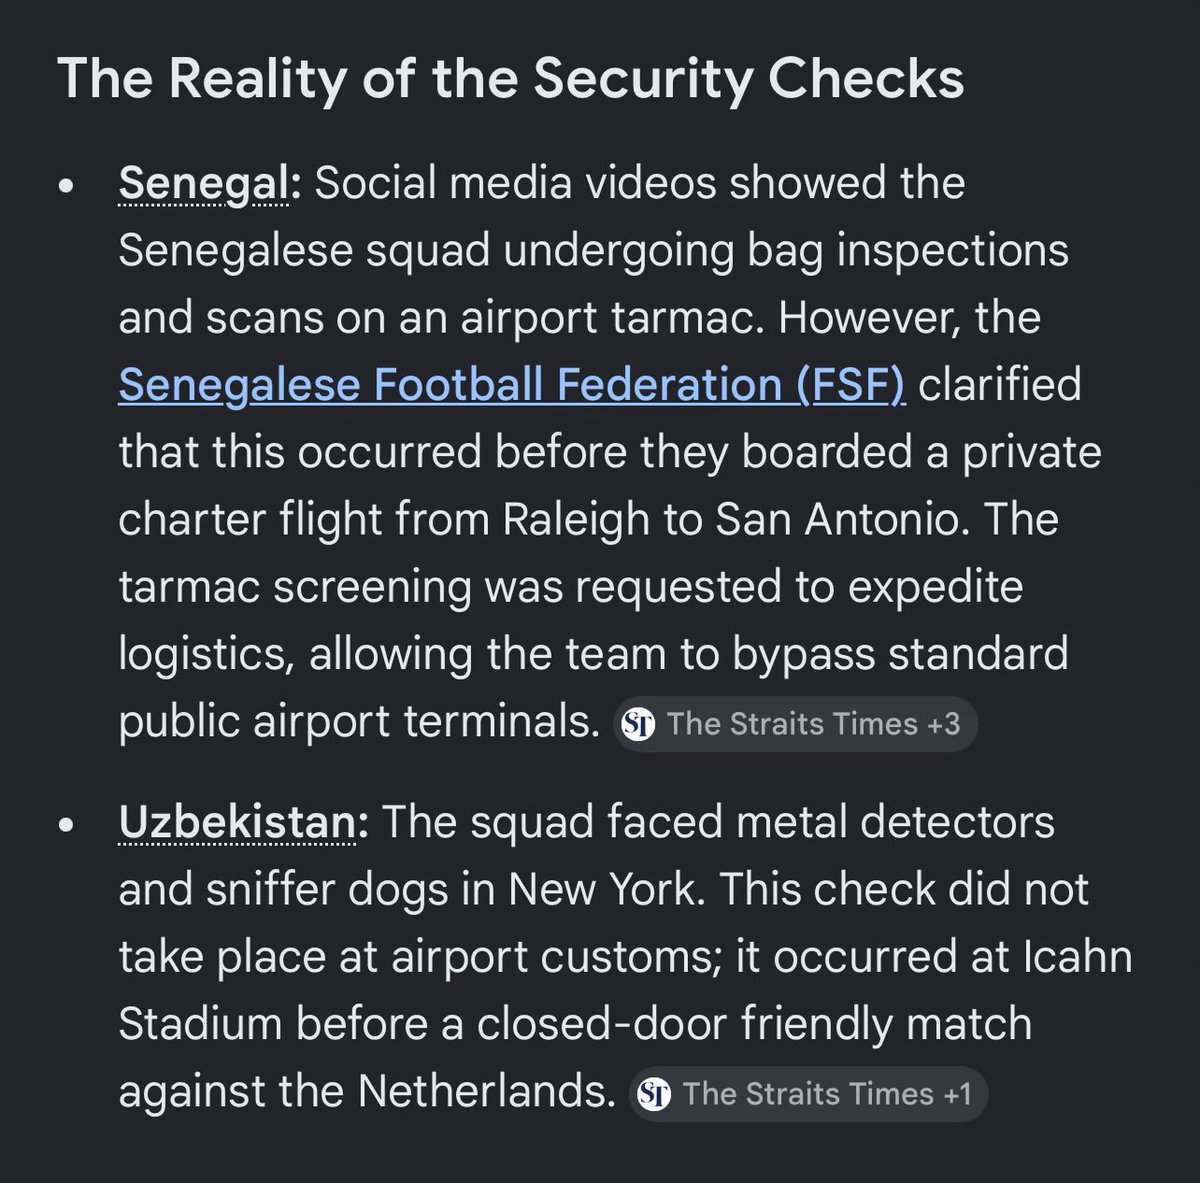Image resolution: width=1200 pixels, height=1183 pixels.
Task: Click the phrase private charter flight
Action: (x=610, y=486)
